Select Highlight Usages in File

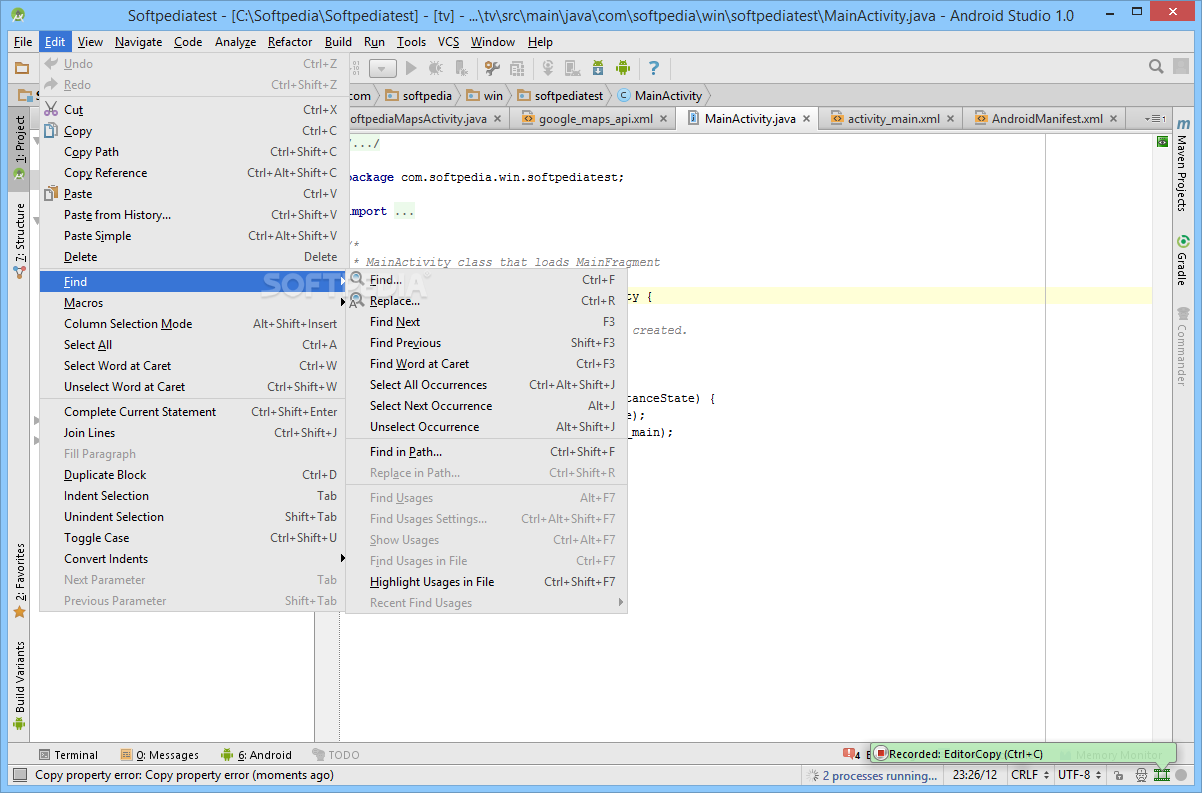[x=486, y=582]
